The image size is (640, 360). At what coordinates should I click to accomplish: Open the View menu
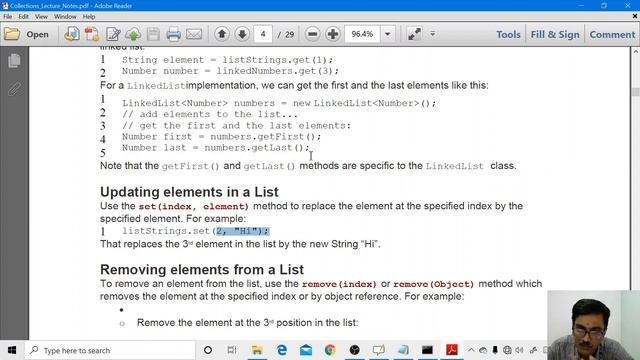(x=41, y=17)
